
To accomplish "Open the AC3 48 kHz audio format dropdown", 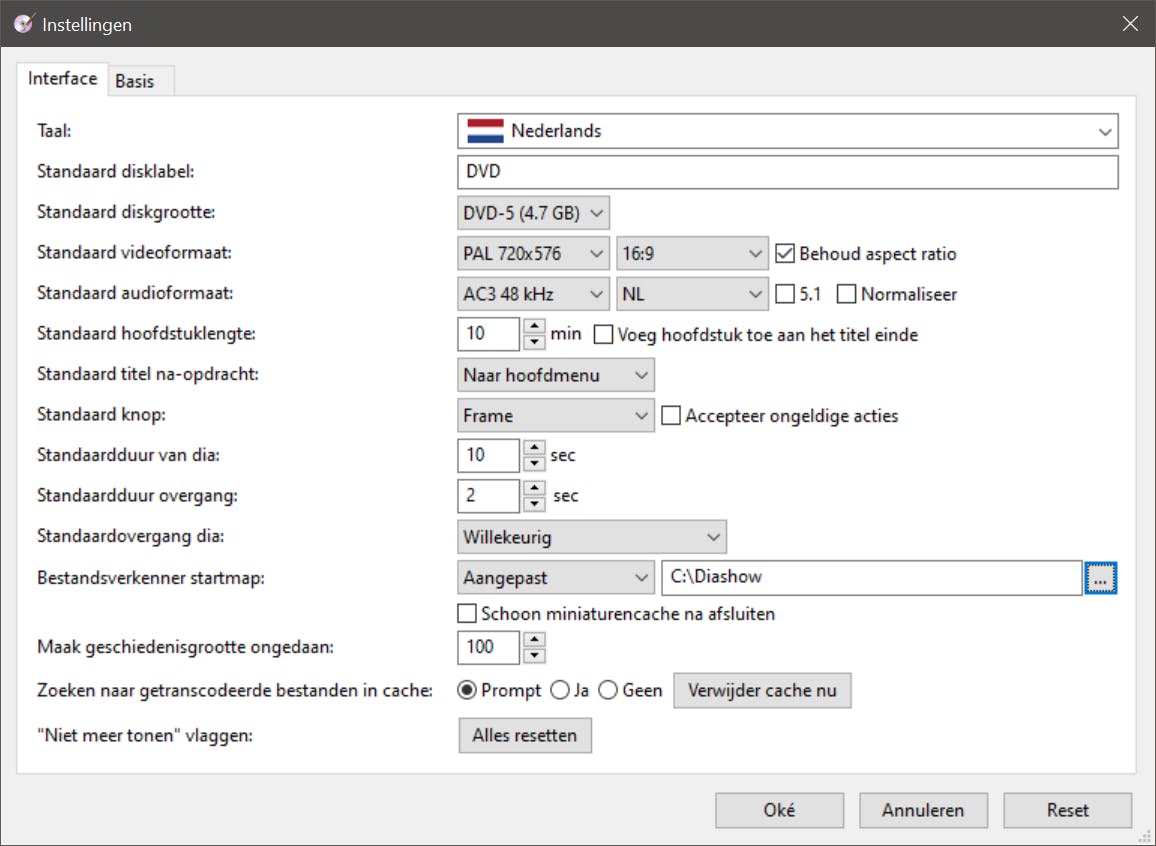I will [x=533, y=294].
